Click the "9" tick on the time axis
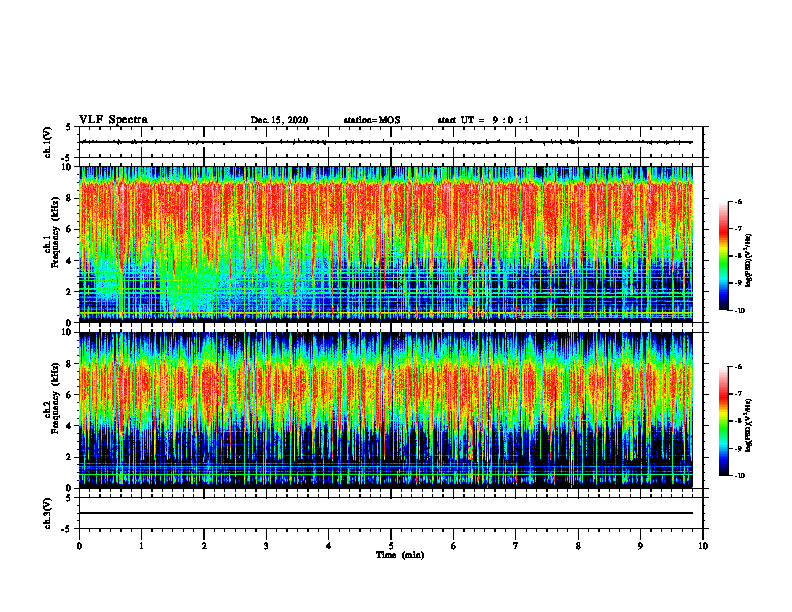 tap(640, 546)
